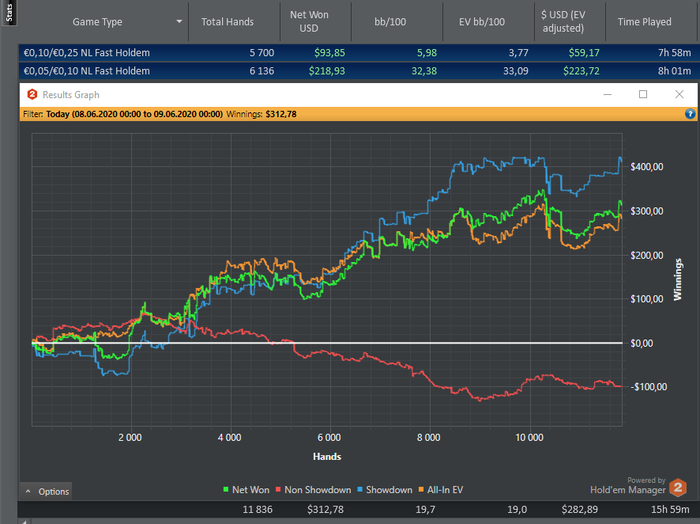Viewport: 700px width, 524px height.
Task: Select the €0,10/€0,25 NL Fast Holdem row
Action: pos(358,53)
